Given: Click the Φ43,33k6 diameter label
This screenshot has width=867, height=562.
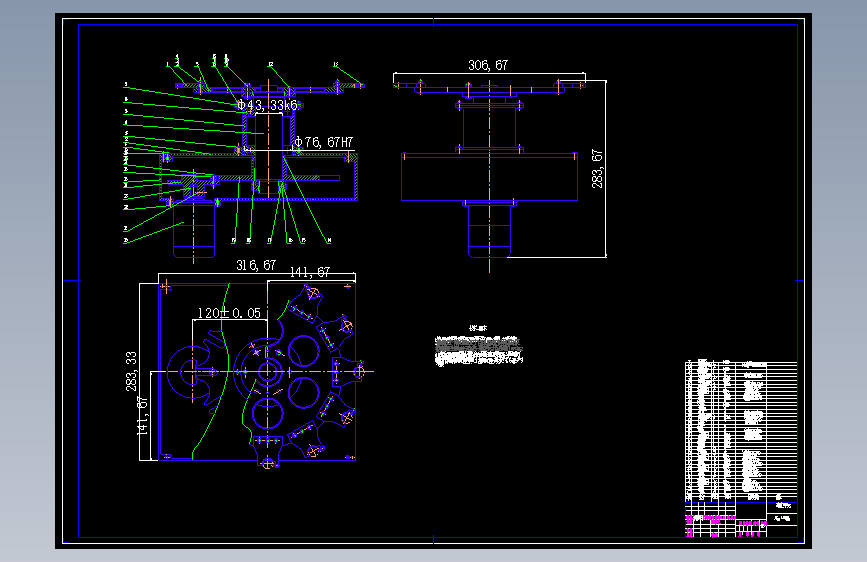Looking at the screenshot, I should 268,105.
